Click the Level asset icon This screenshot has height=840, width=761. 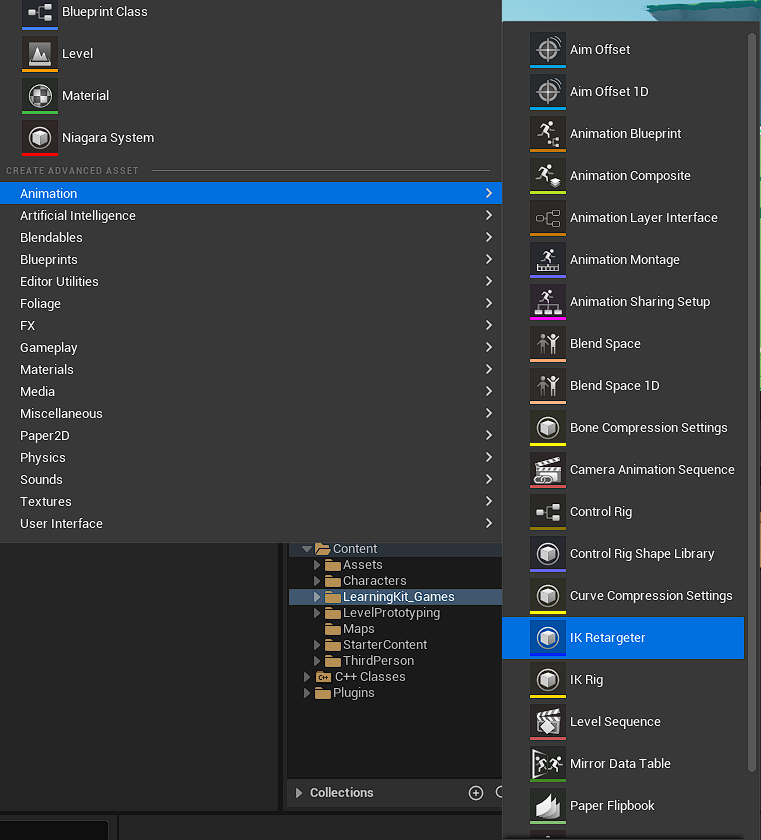[x=40, y=54]
